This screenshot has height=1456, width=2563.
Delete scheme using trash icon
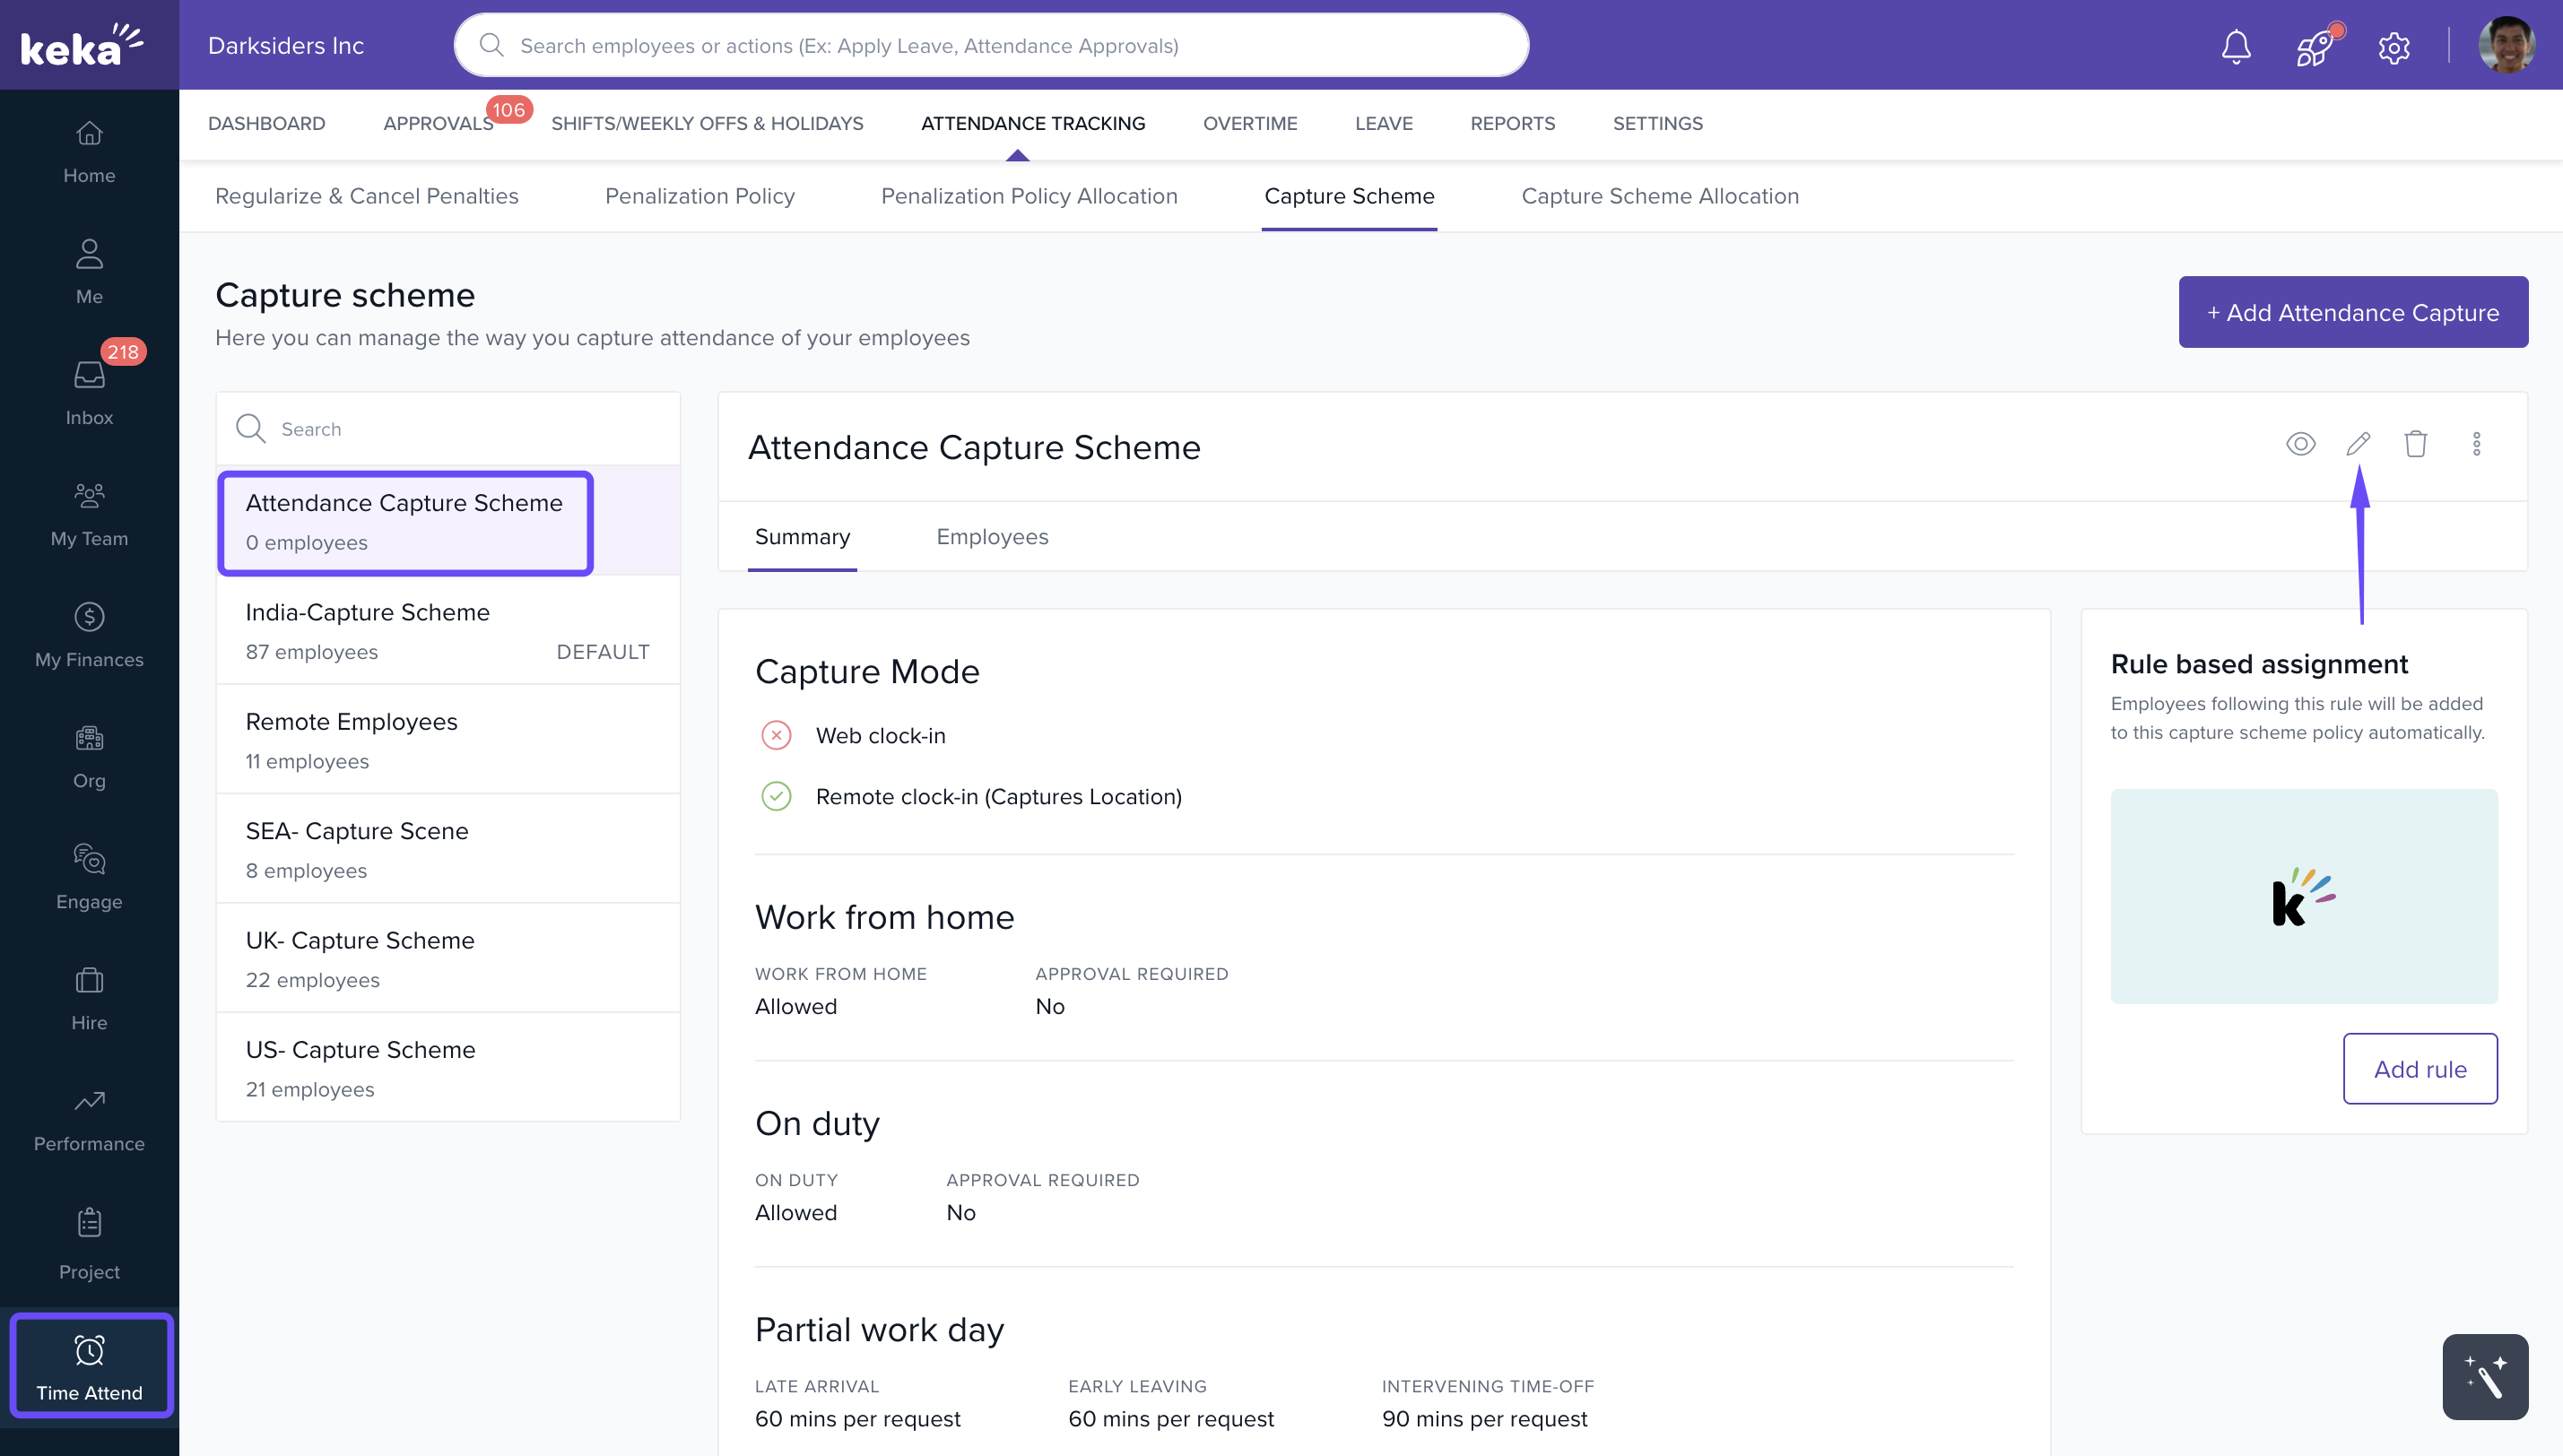point(2415,443)
